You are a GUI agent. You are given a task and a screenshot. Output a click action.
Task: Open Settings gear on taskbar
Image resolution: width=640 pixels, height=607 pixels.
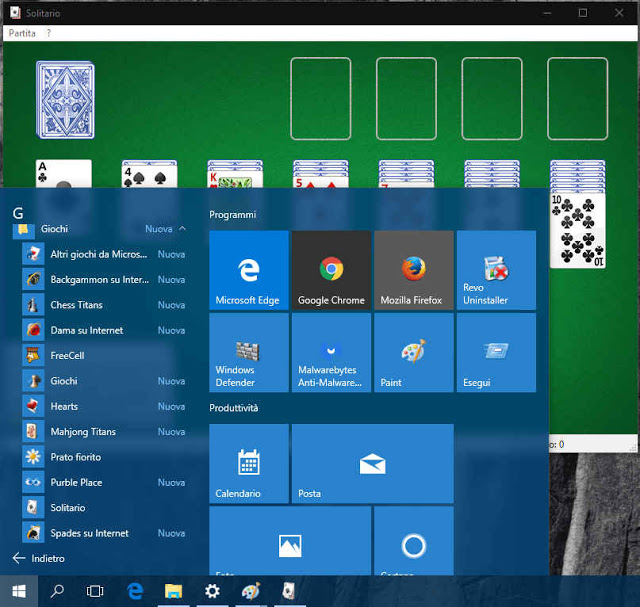[212, 591]
